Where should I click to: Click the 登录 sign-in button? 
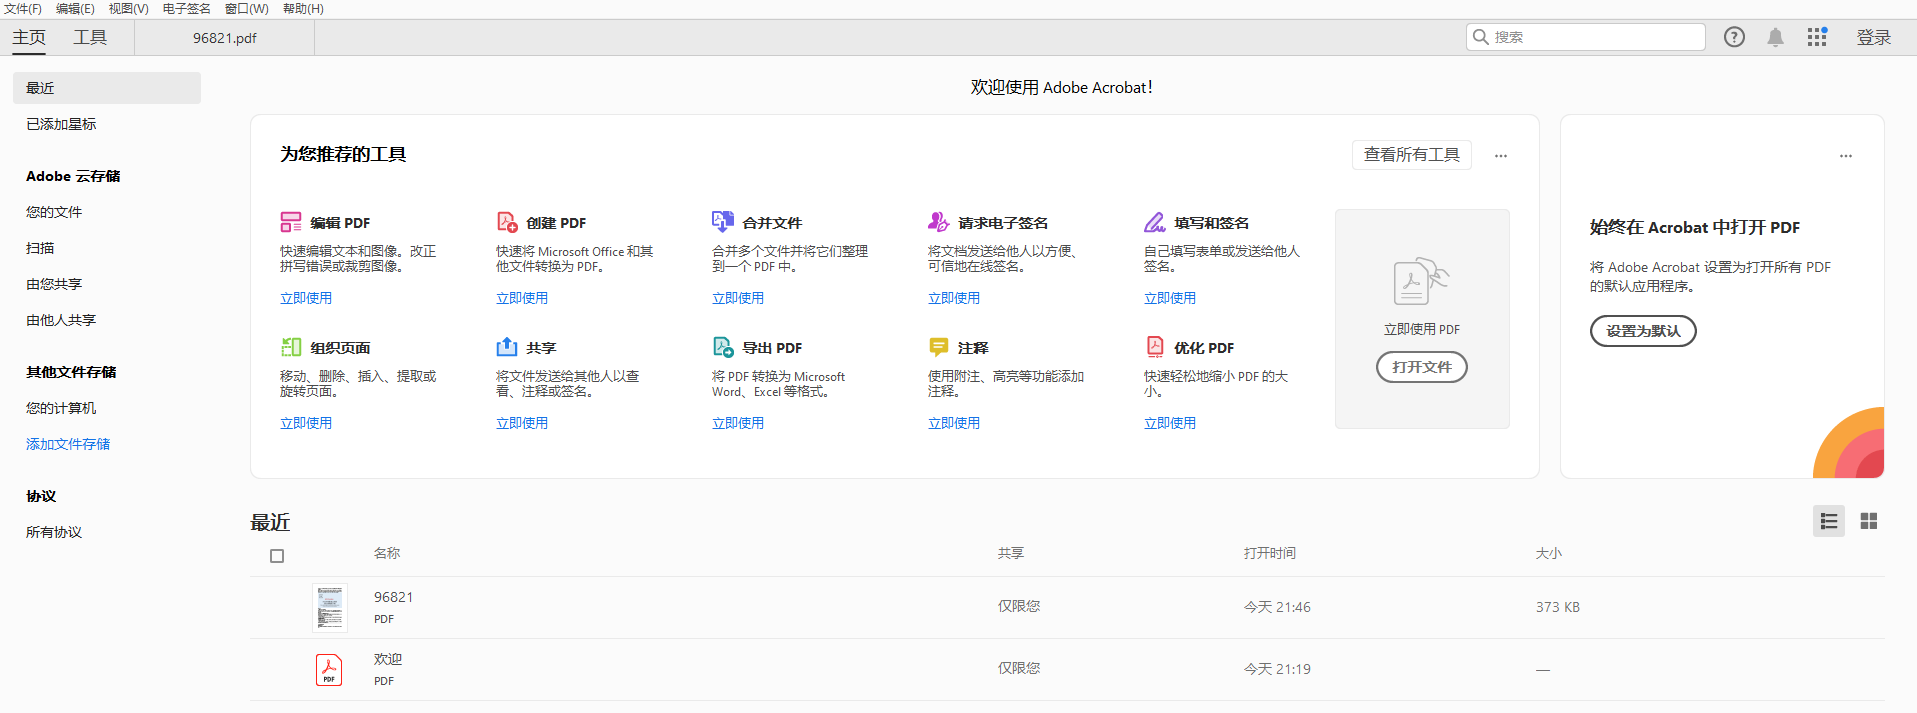pyautogui.click(x=1874, y=37)
